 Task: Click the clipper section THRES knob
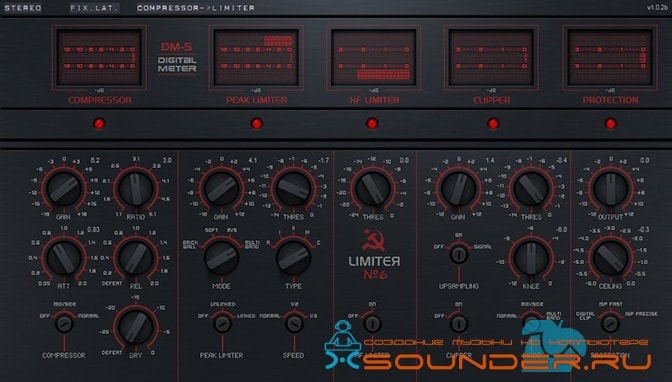531,189
